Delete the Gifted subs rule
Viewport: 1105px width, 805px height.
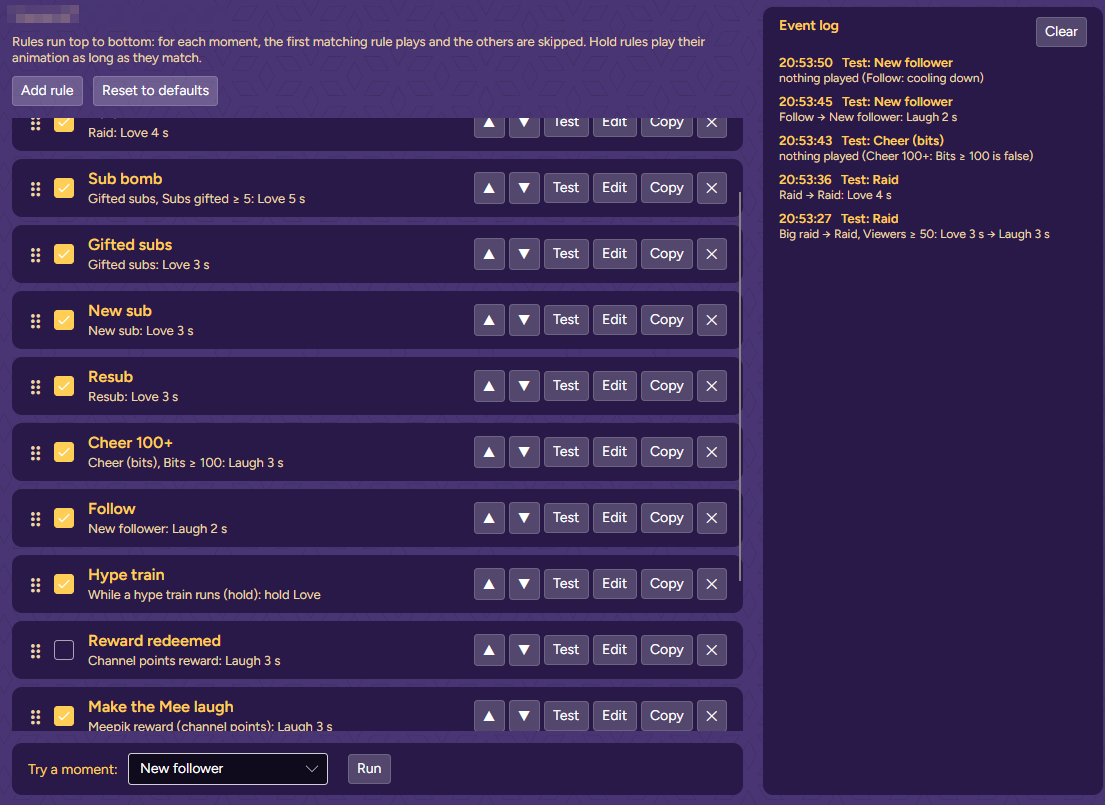[x=712, y=254]
